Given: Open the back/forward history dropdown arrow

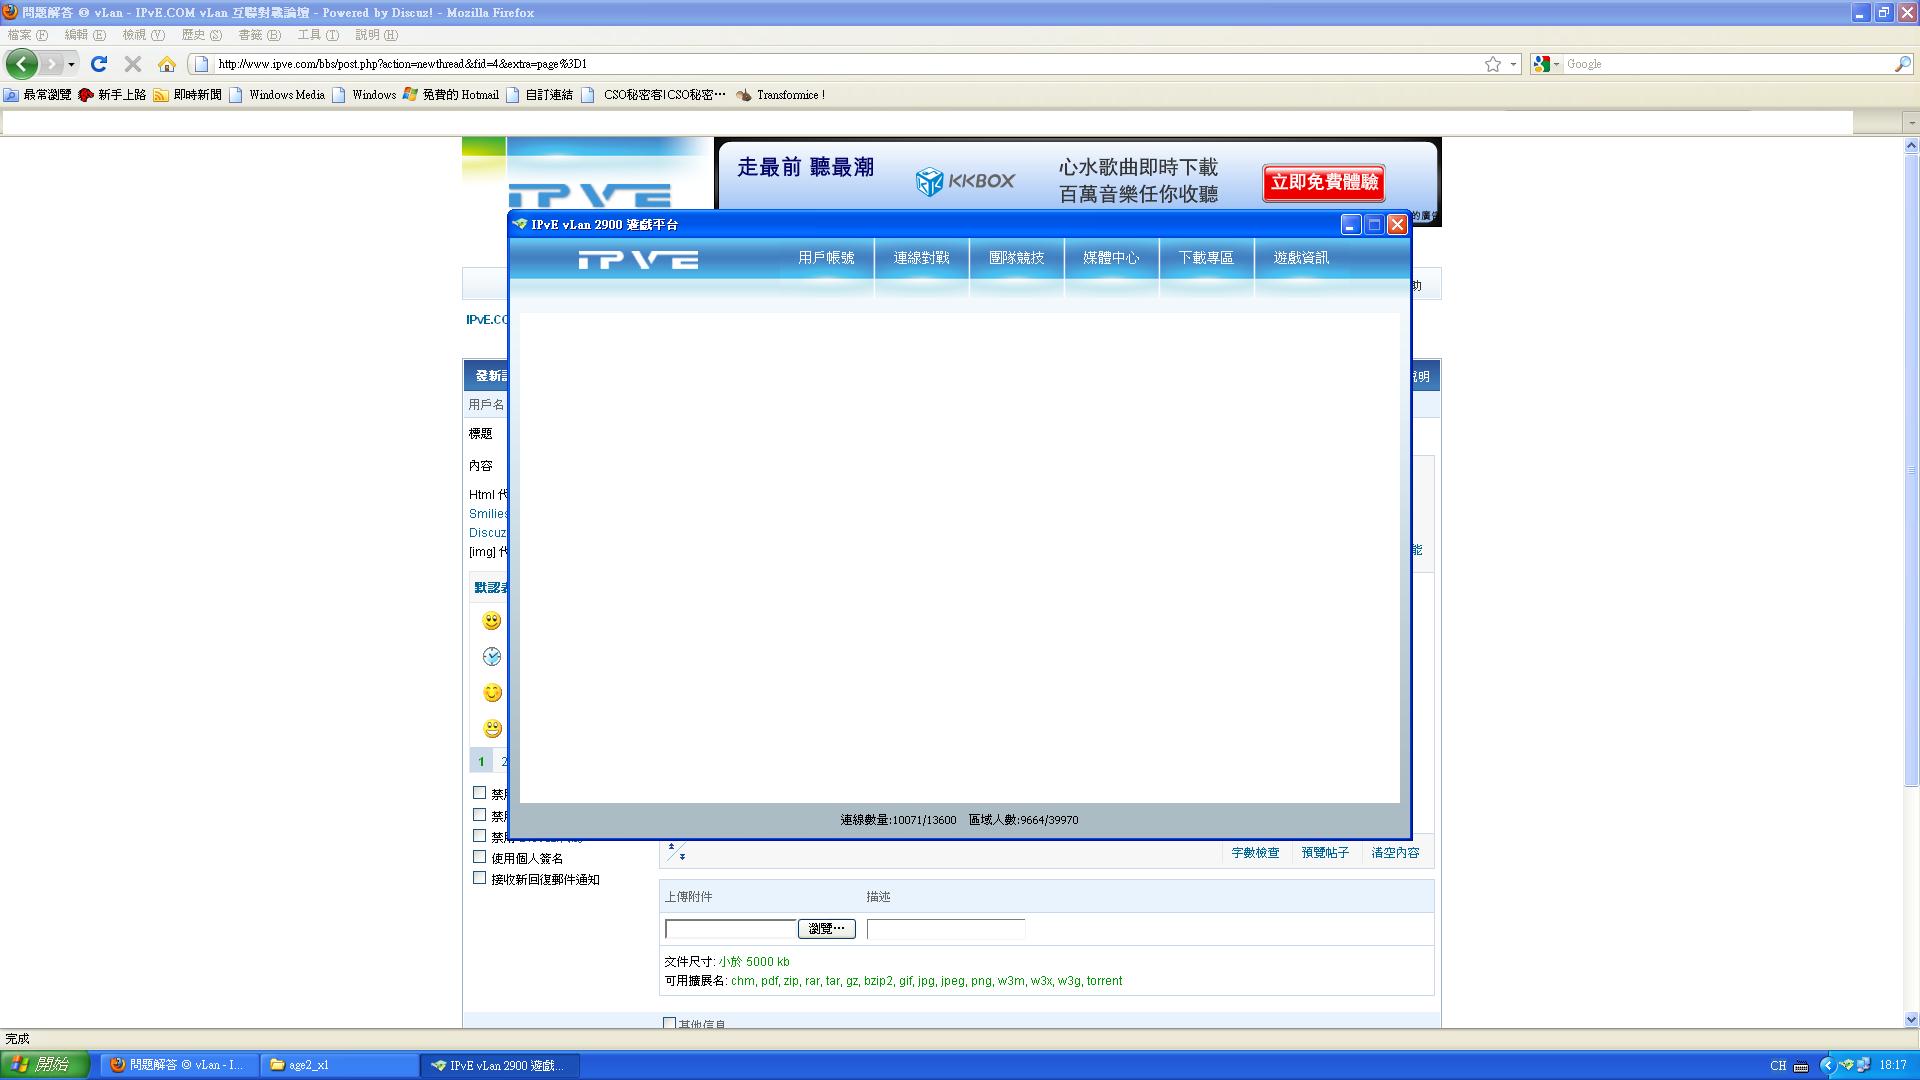Looking at the screenshot, I should [71, 64].
